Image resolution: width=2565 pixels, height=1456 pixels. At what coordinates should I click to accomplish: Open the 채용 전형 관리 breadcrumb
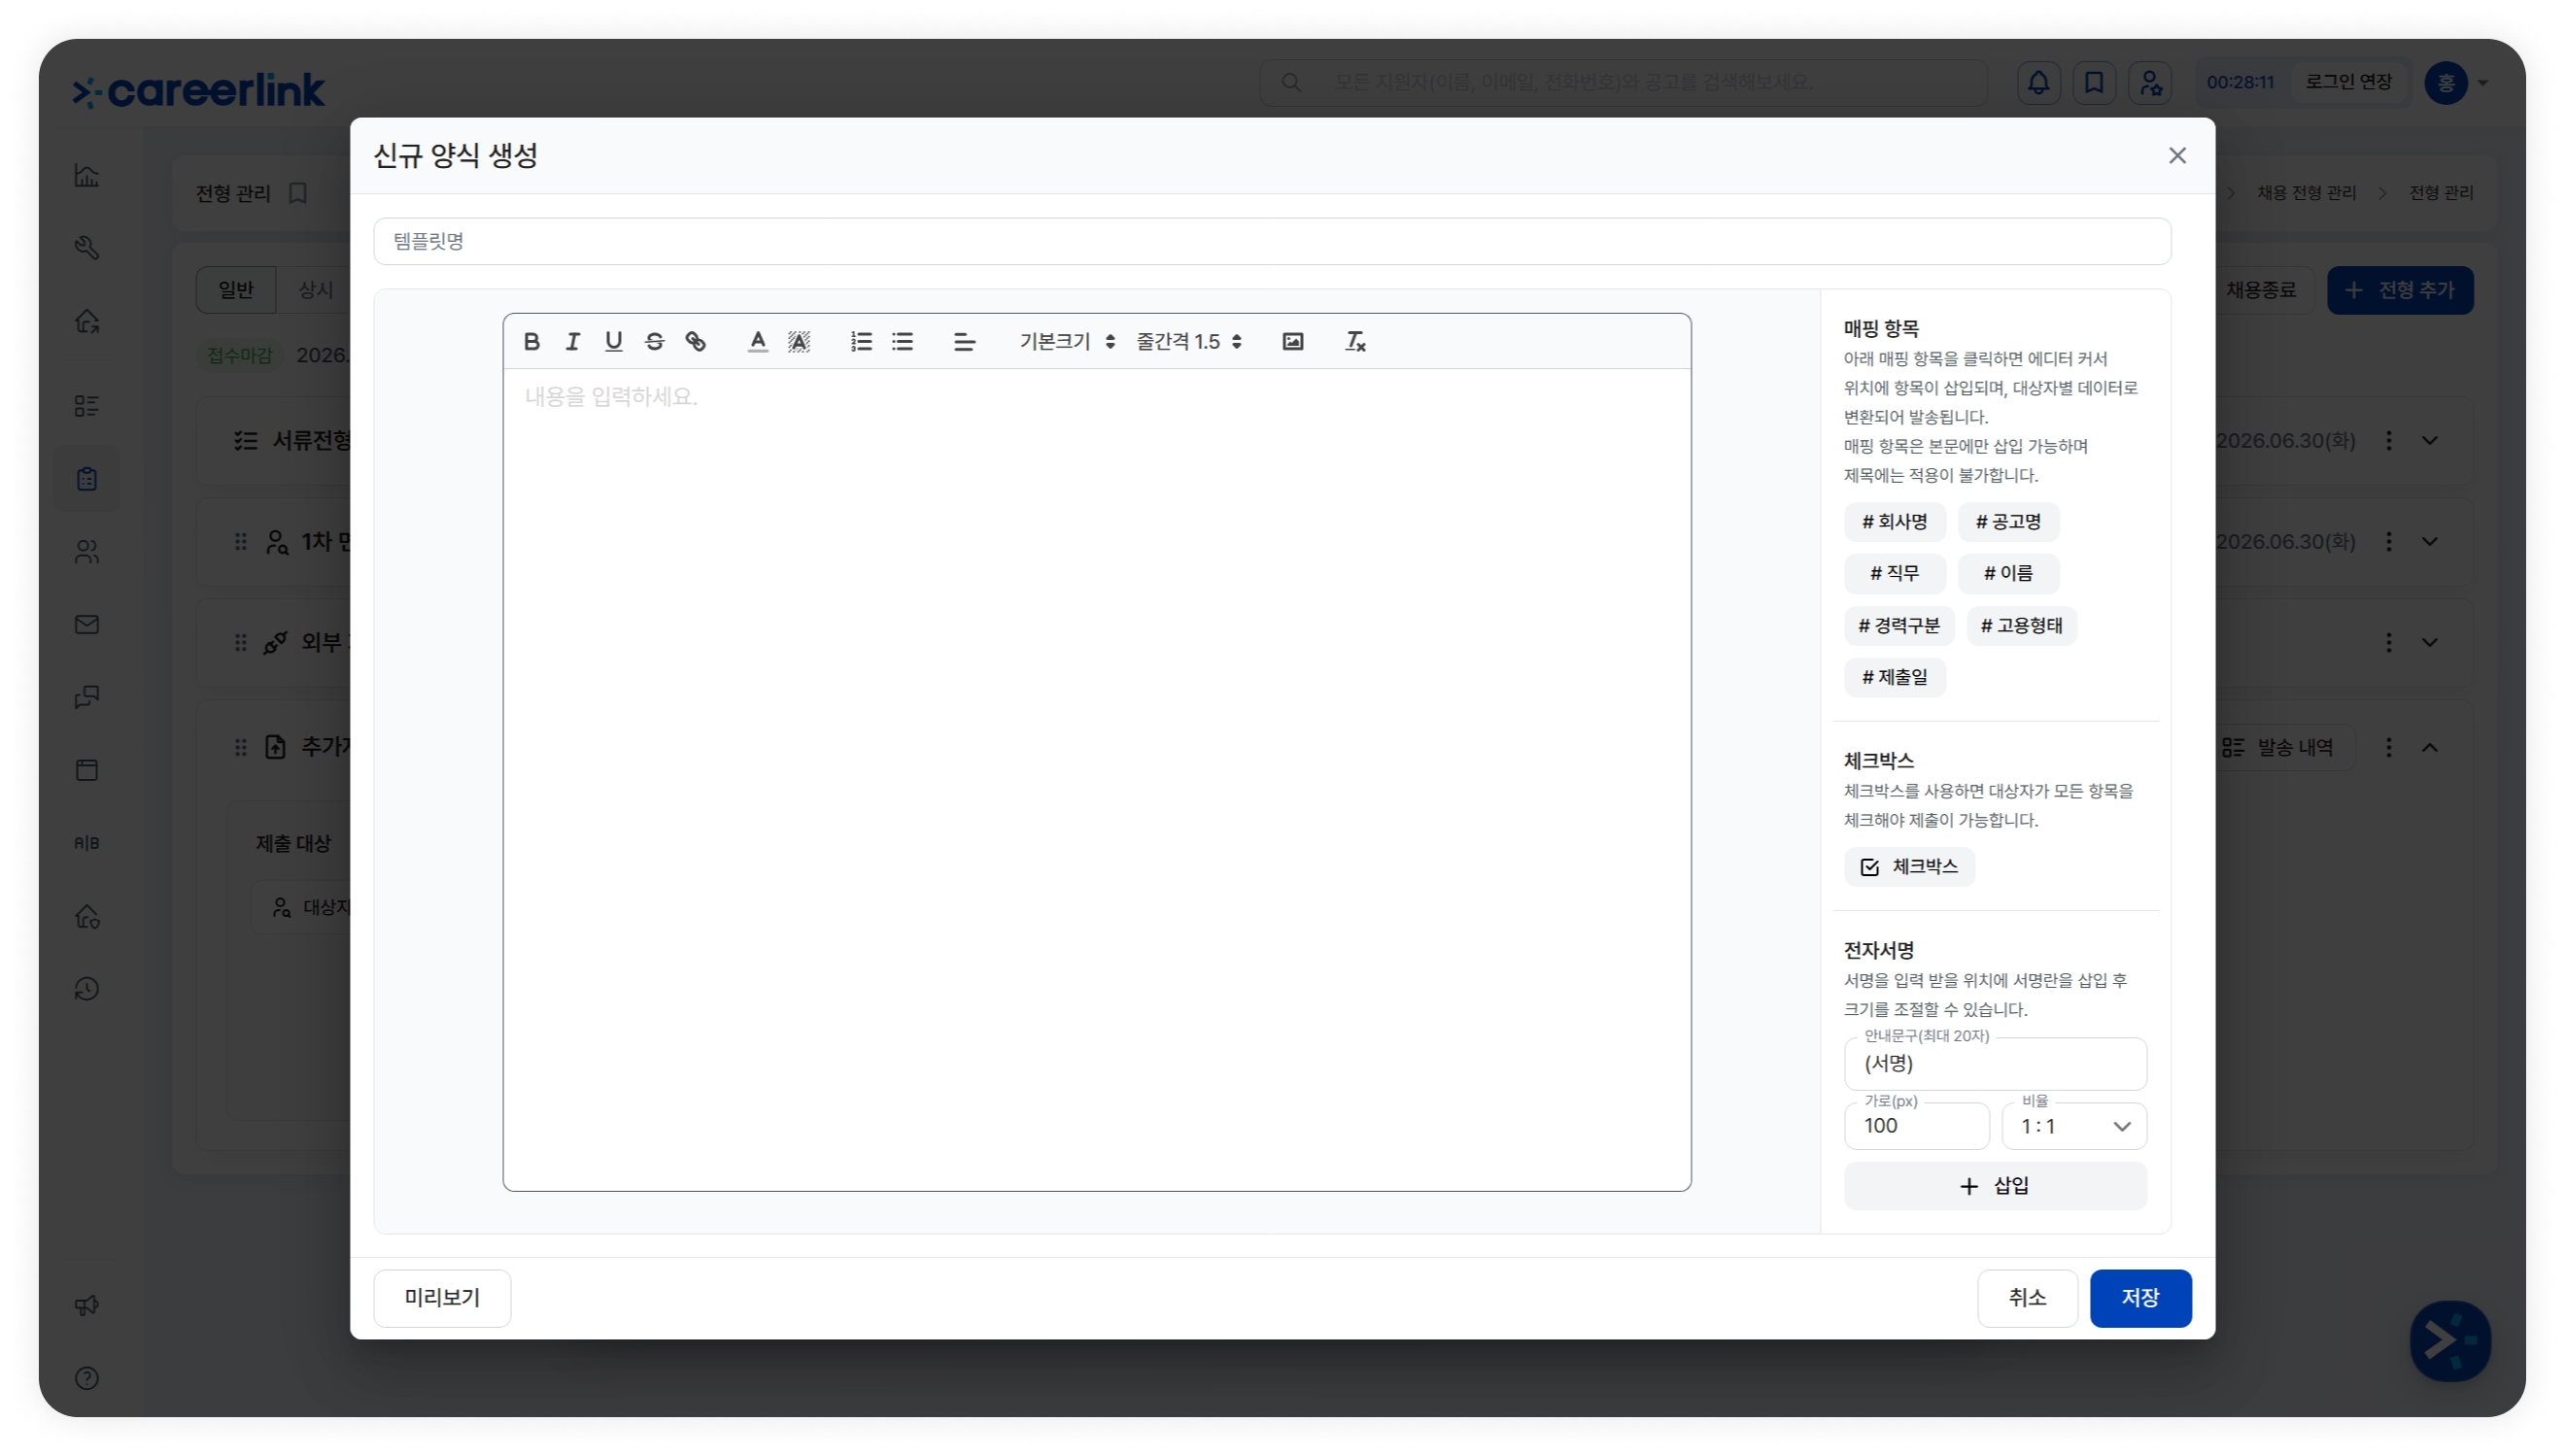(x=2306, y=193)
